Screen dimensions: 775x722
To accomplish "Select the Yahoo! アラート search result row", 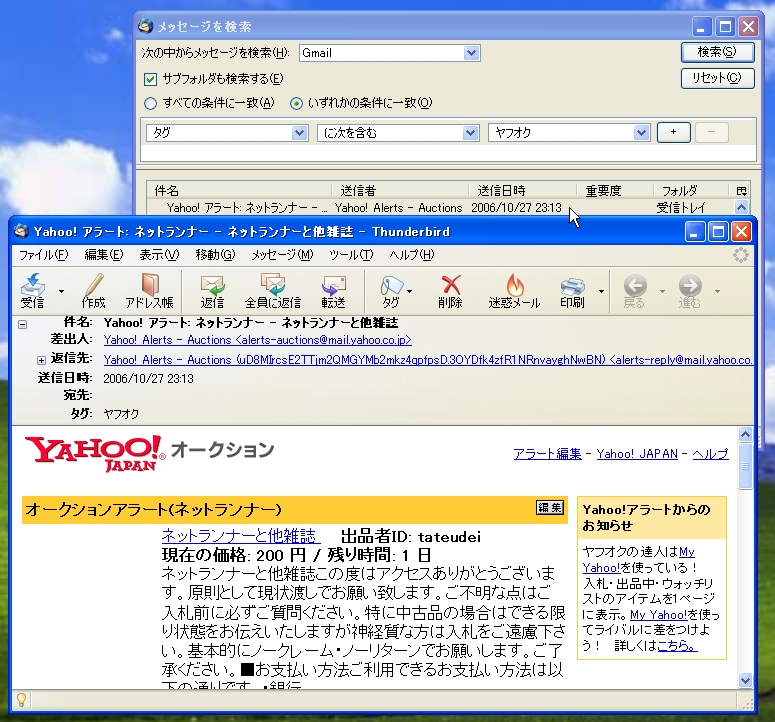I will point(440,208).
